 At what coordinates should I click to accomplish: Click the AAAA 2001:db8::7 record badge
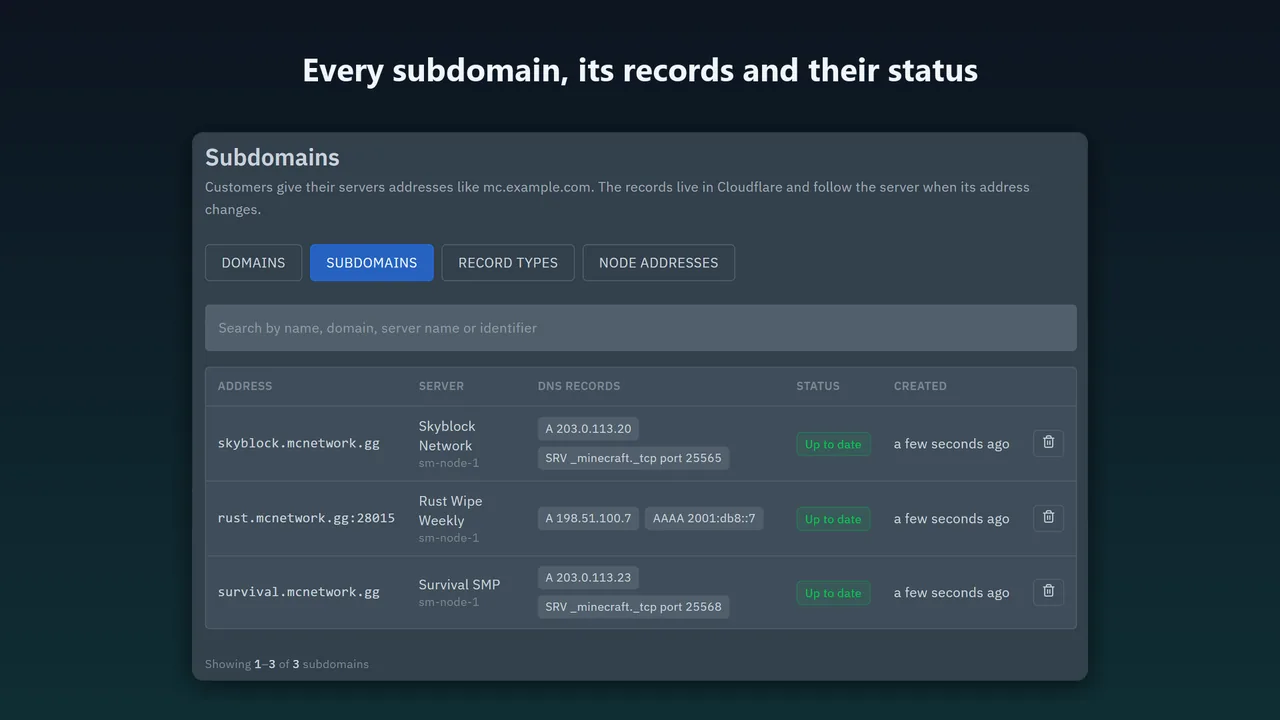pos(704,518)
